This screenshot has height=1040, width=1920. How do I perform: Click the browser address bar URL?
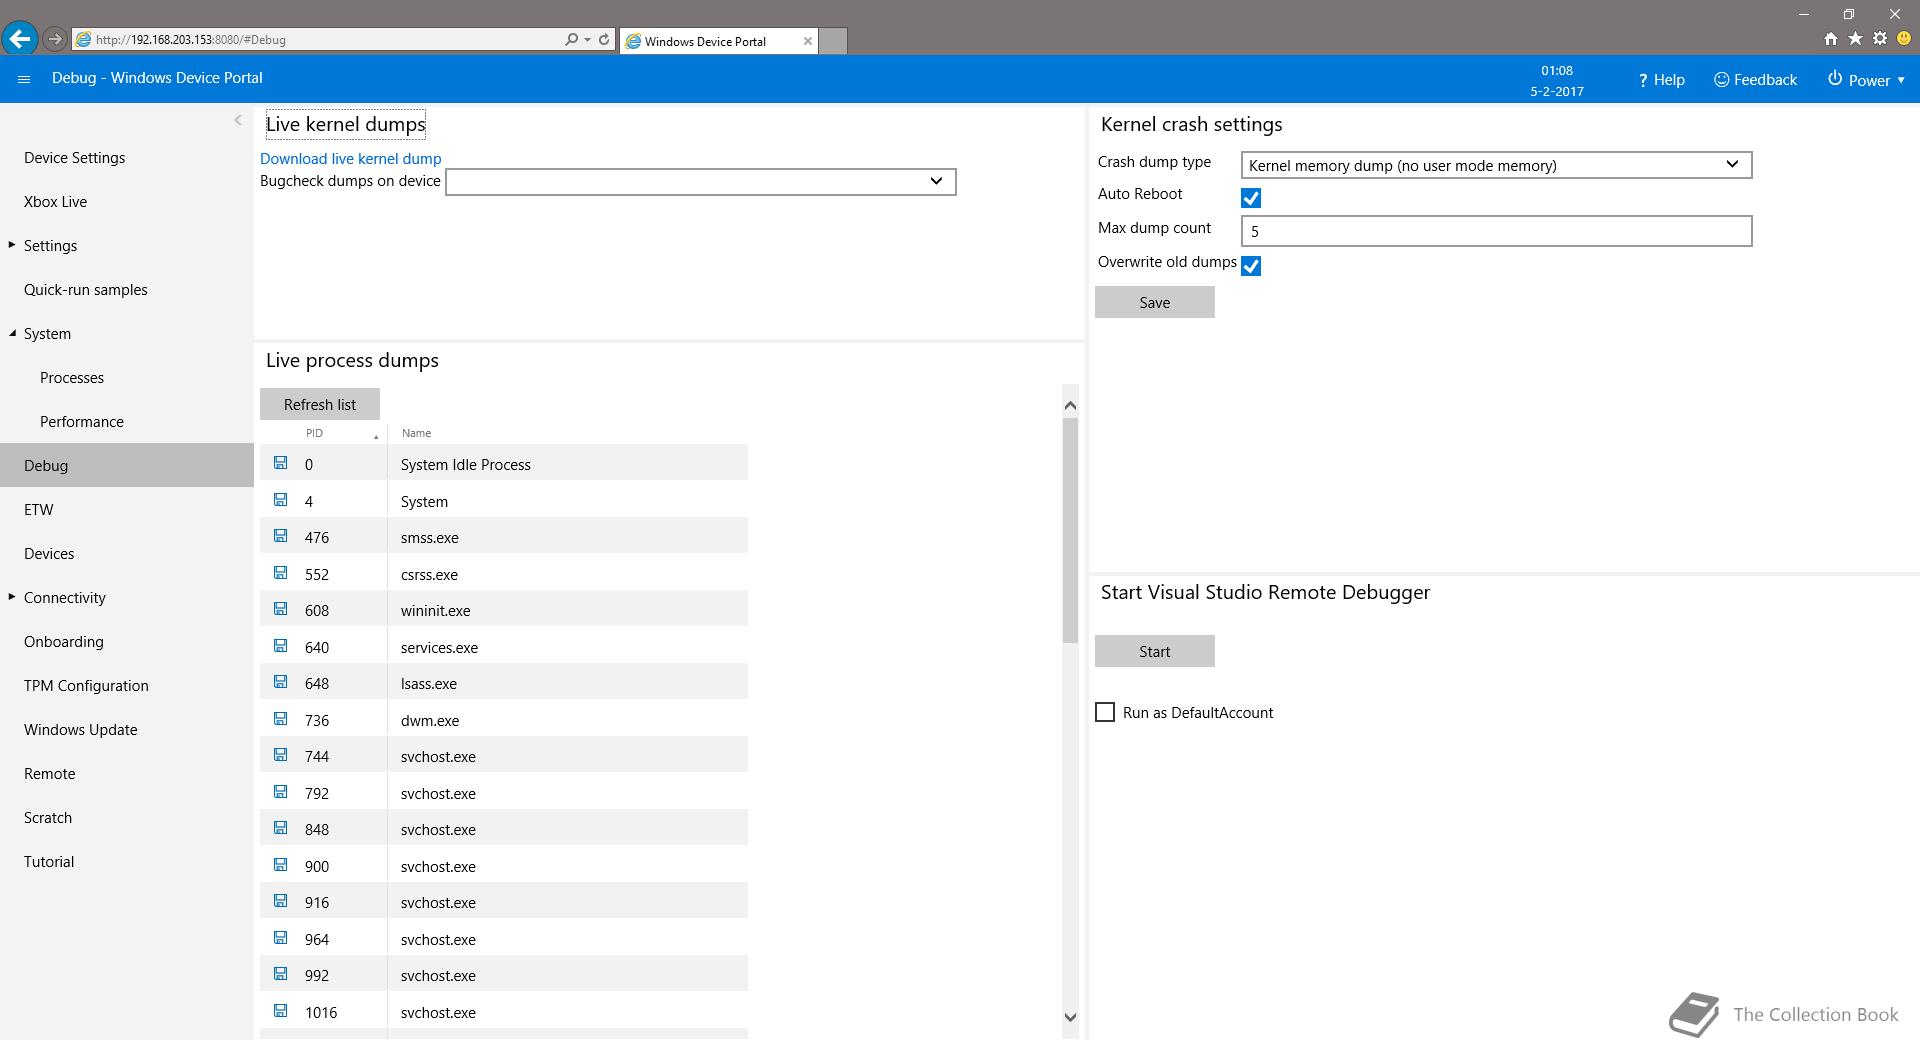(x=190, y=40)
